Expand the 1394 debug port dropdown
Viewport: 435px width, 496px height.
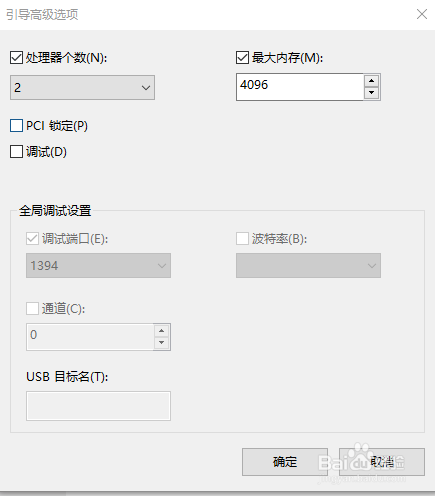98,266
